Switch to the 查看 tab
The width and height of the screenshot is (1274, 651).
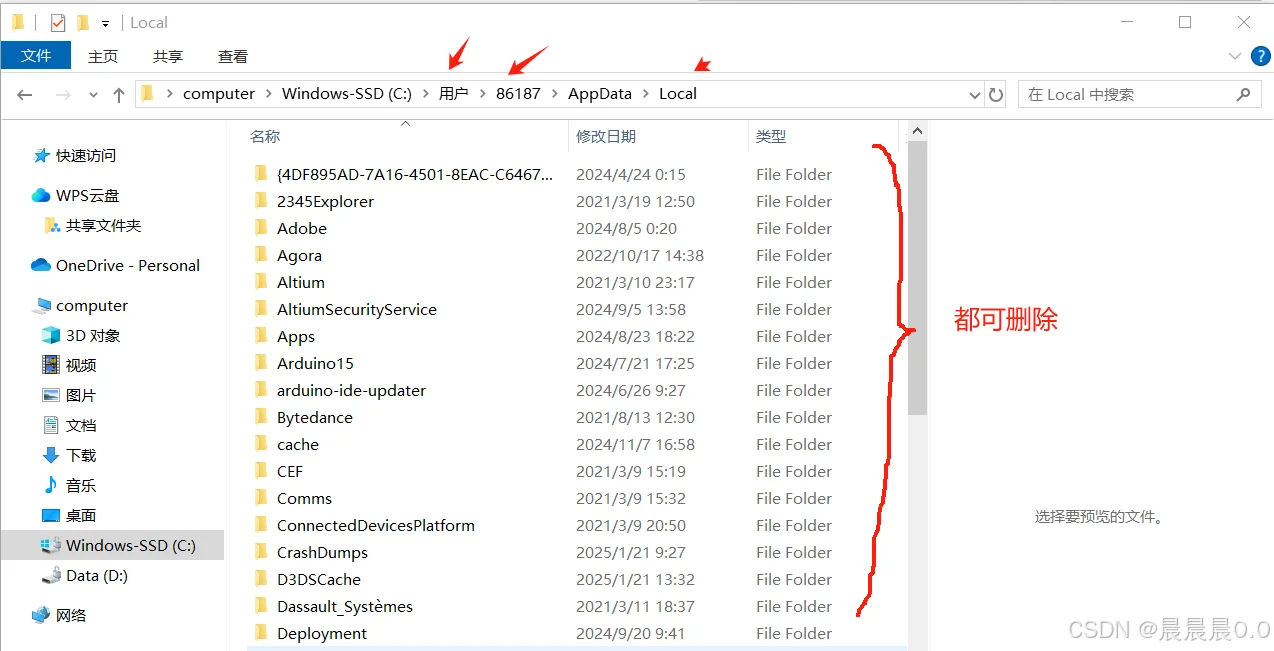[233, 56]
